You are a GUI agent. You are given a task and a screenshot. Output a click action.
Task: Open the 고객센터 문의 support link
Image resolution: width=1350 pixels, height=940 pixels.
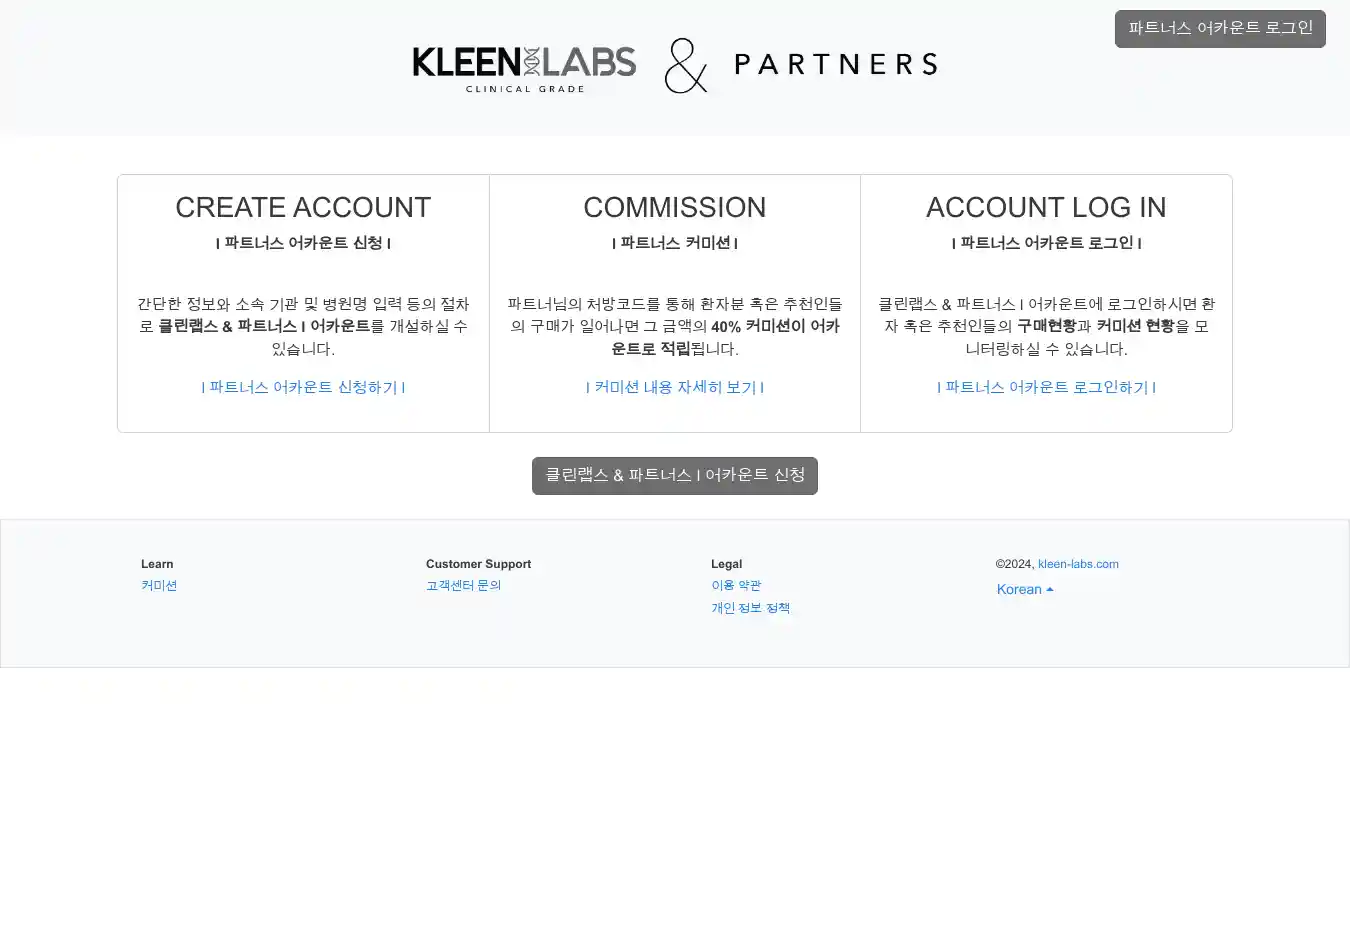pos(463,586)
